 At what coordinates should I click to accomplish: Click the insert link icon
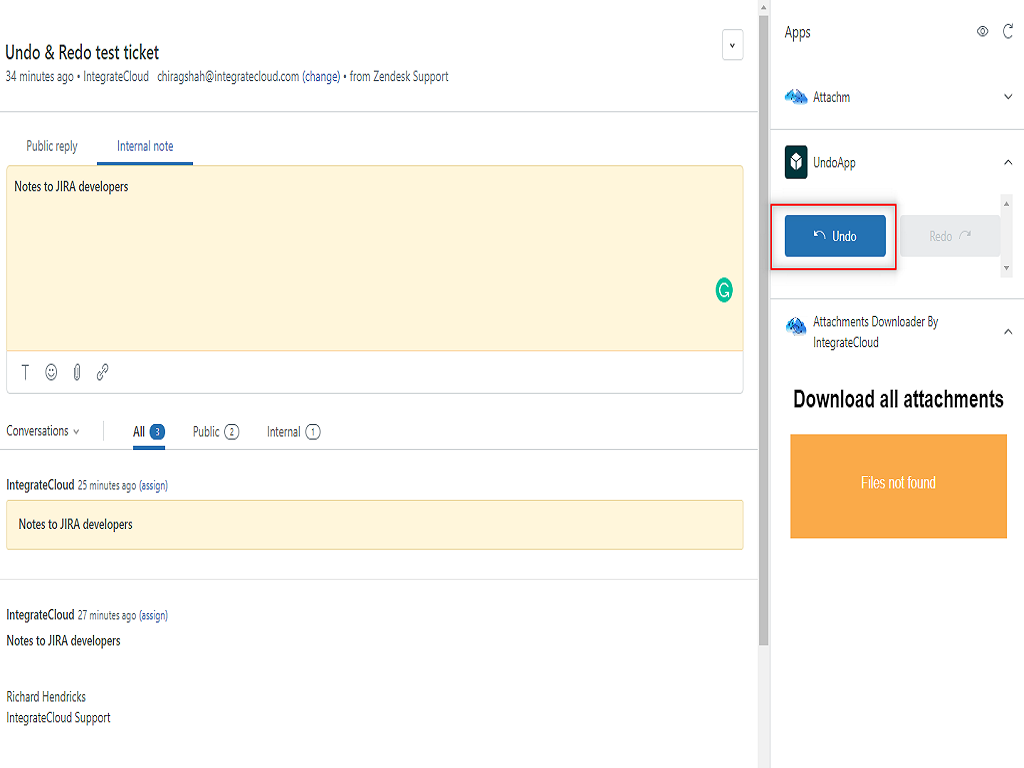click(102, 372)
